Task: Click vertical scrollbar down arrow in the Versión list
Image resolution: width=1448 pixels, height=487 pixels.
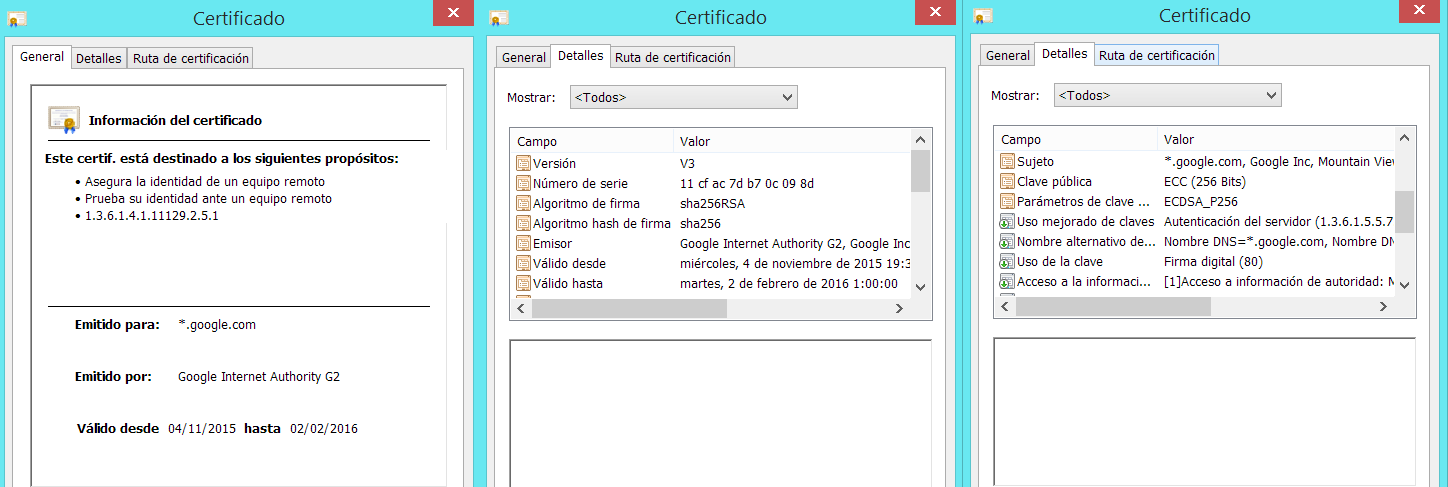Action: tap(921, 287)
